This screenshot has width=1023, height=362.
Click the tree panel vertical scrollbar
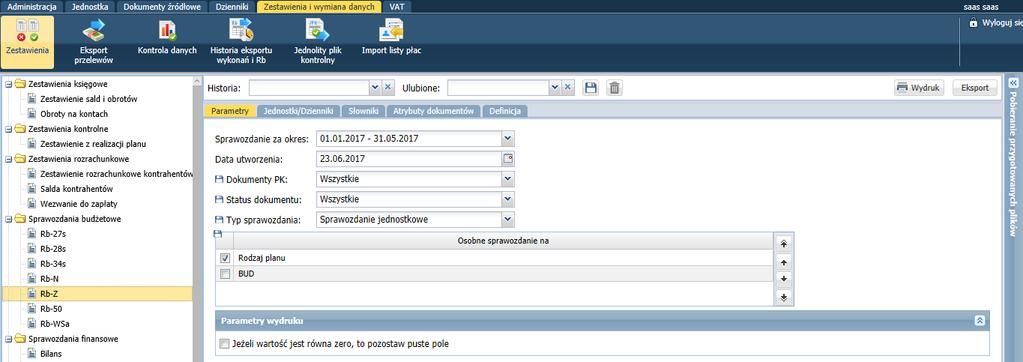coord(197,219)
